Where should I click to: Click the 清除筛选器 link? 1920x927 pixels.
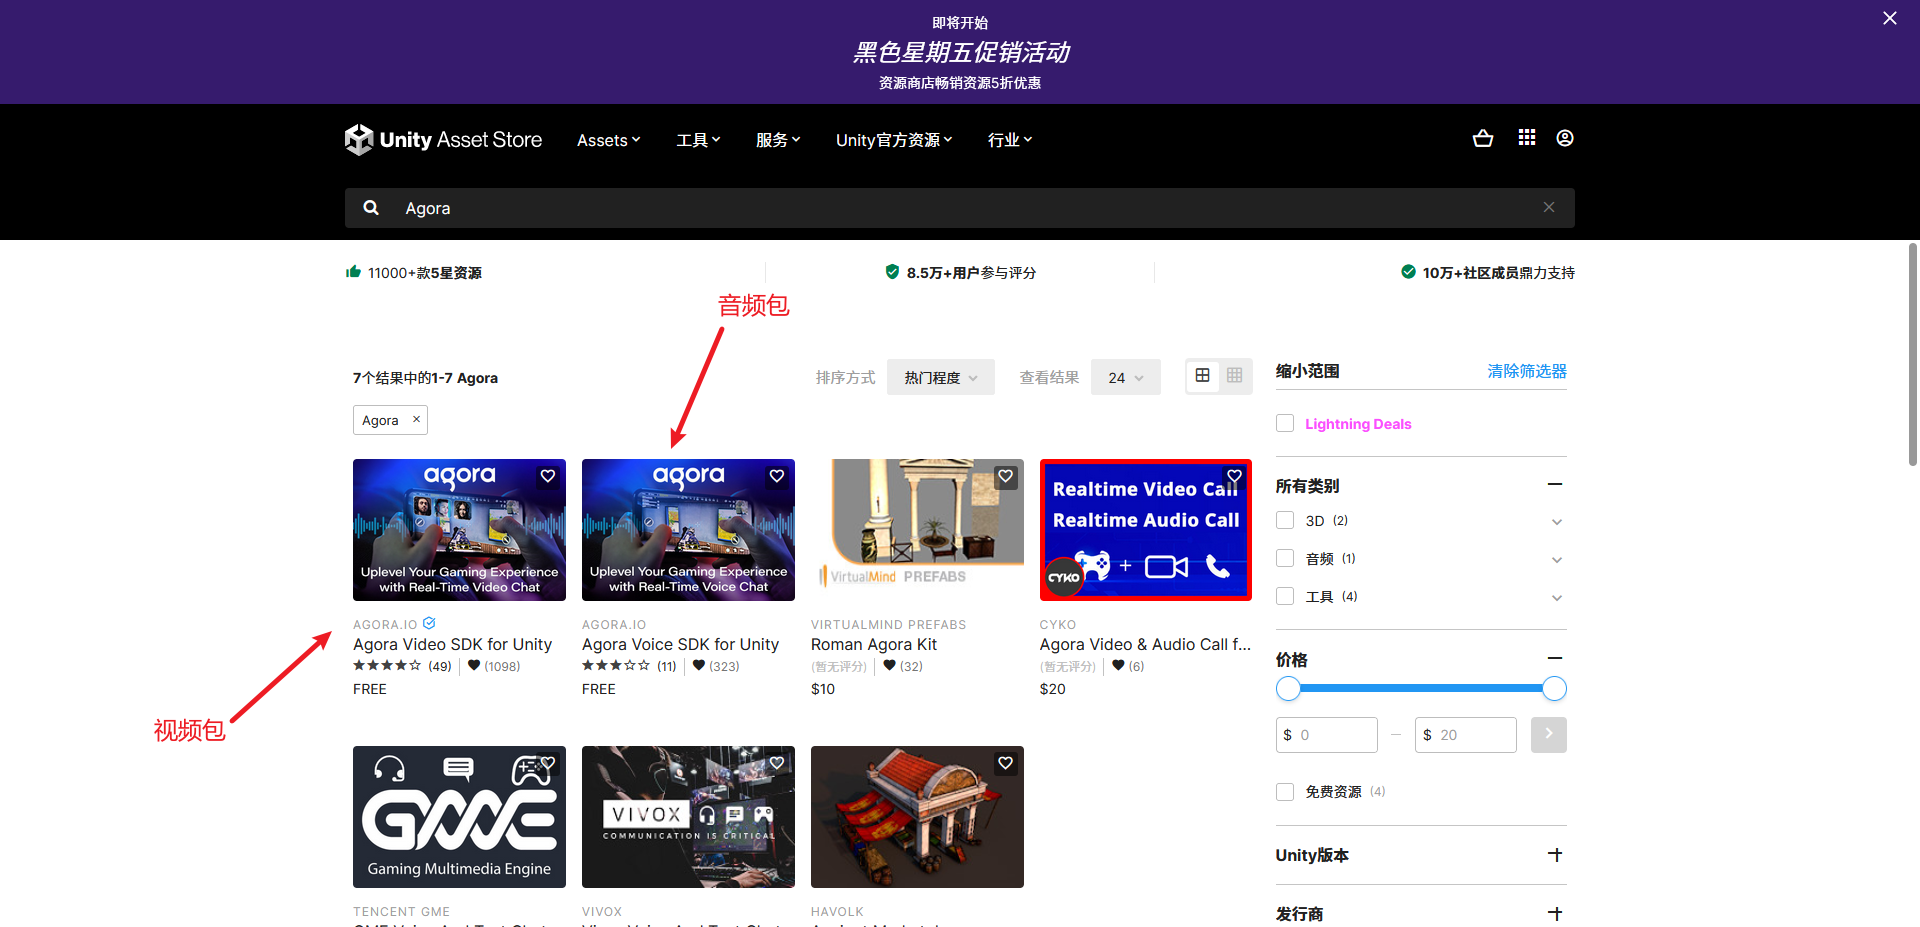click(1526, 370)
